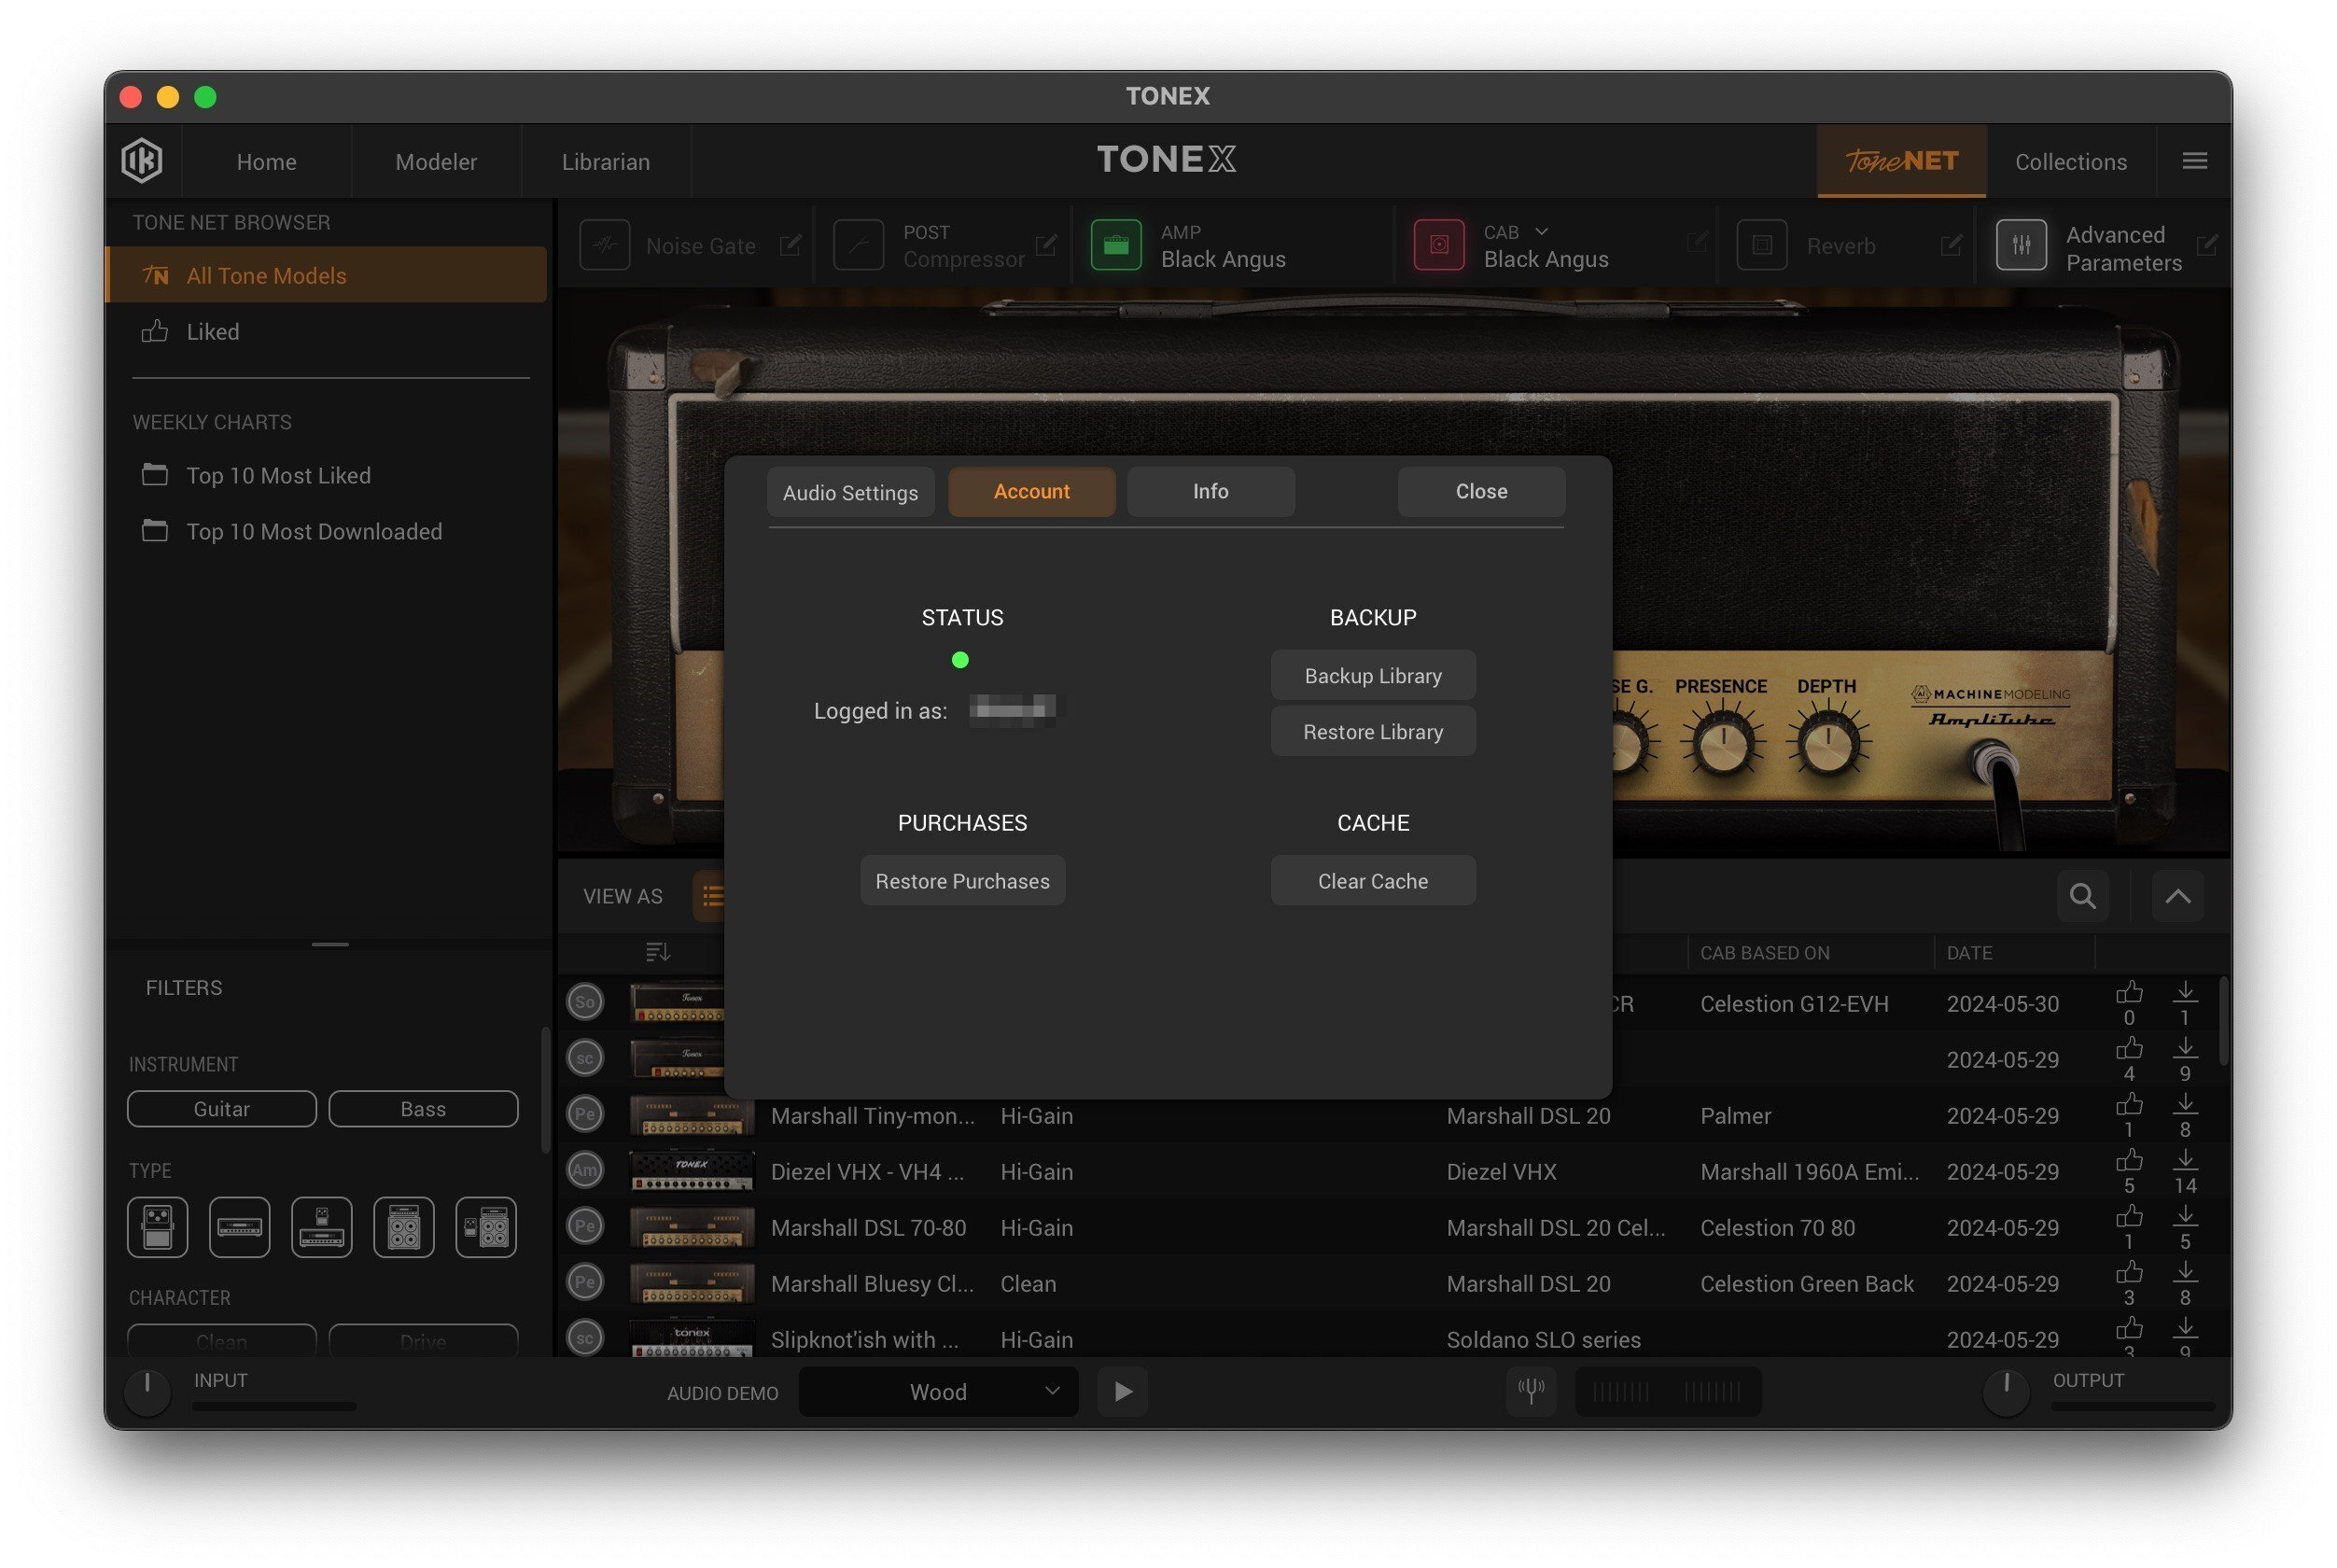The image size is (2337, 1568).
Task: Select All Tone Models in browser
Action: click(x=326, y=275)
